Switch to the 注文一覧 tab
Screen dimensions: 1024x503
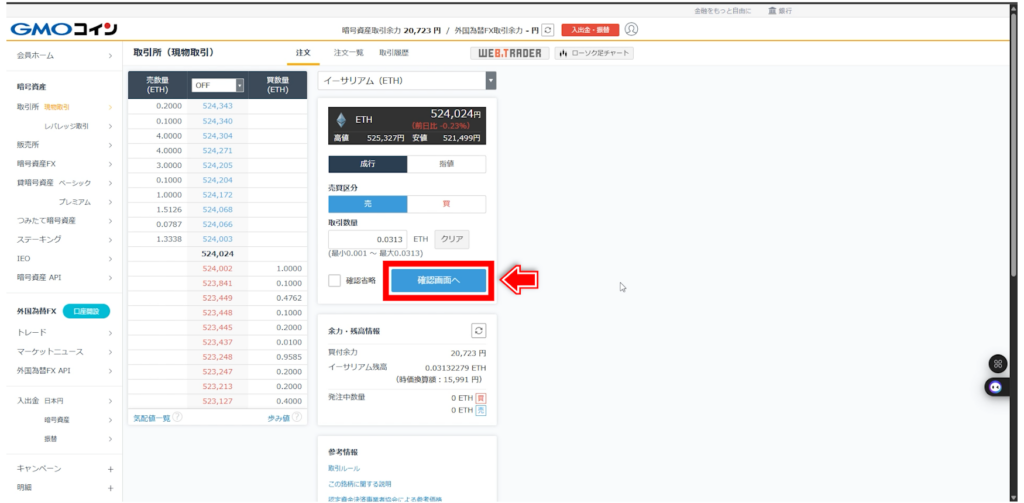coord(348,52)
